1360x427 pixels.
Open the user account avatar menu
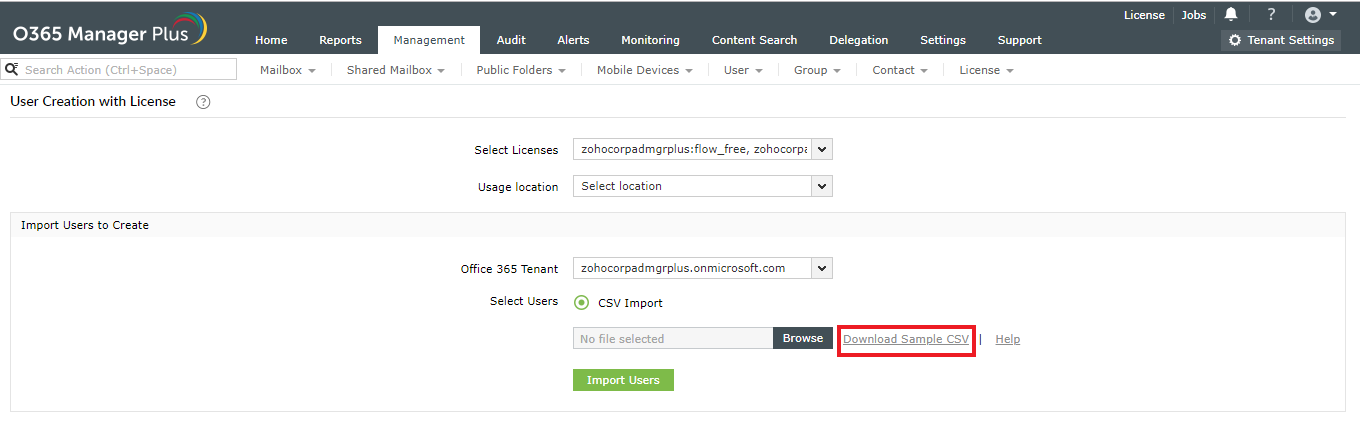(x=1320, y=15)
